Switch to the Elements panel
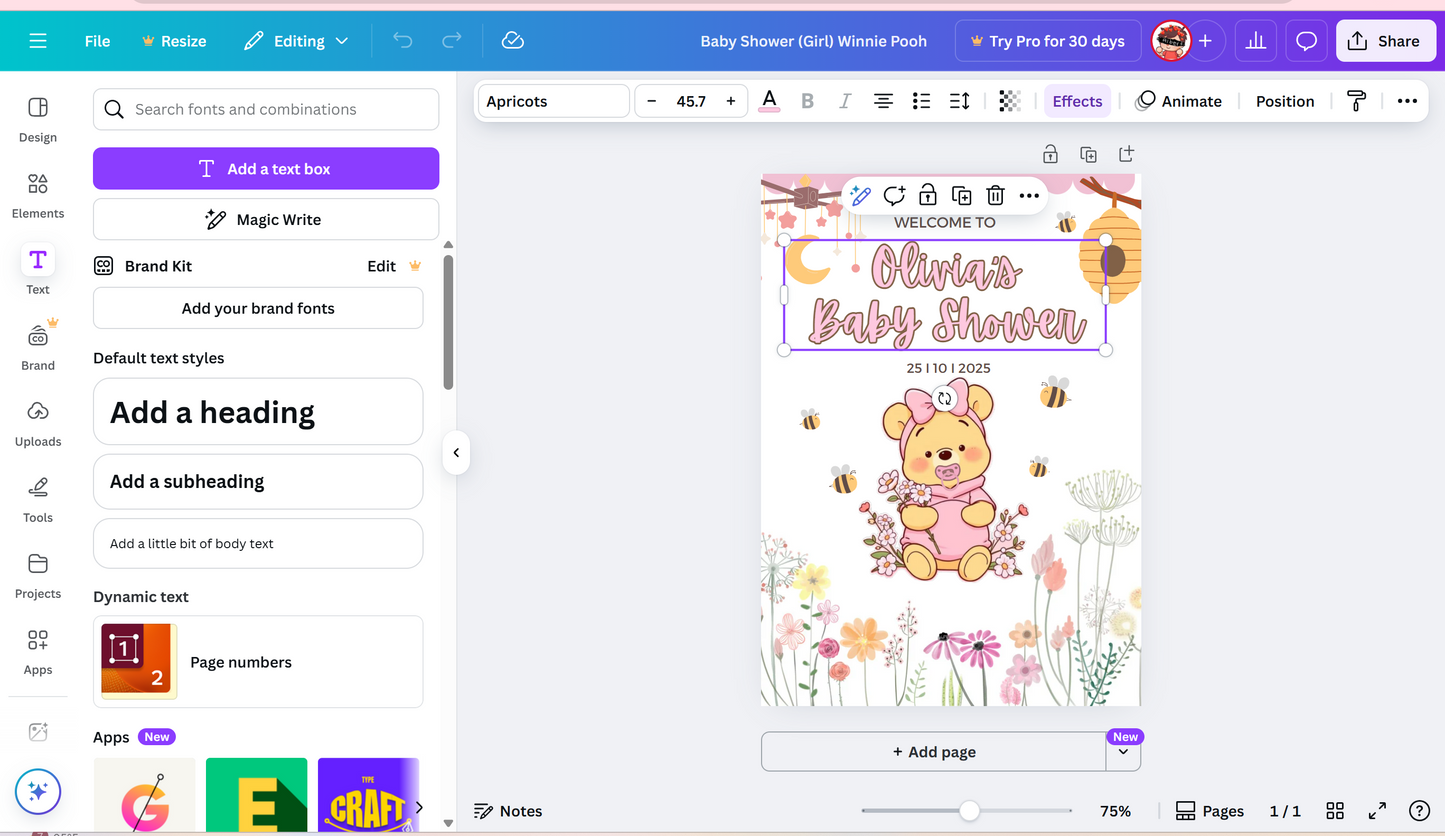The image size is (1445, 836). point(37,197)
